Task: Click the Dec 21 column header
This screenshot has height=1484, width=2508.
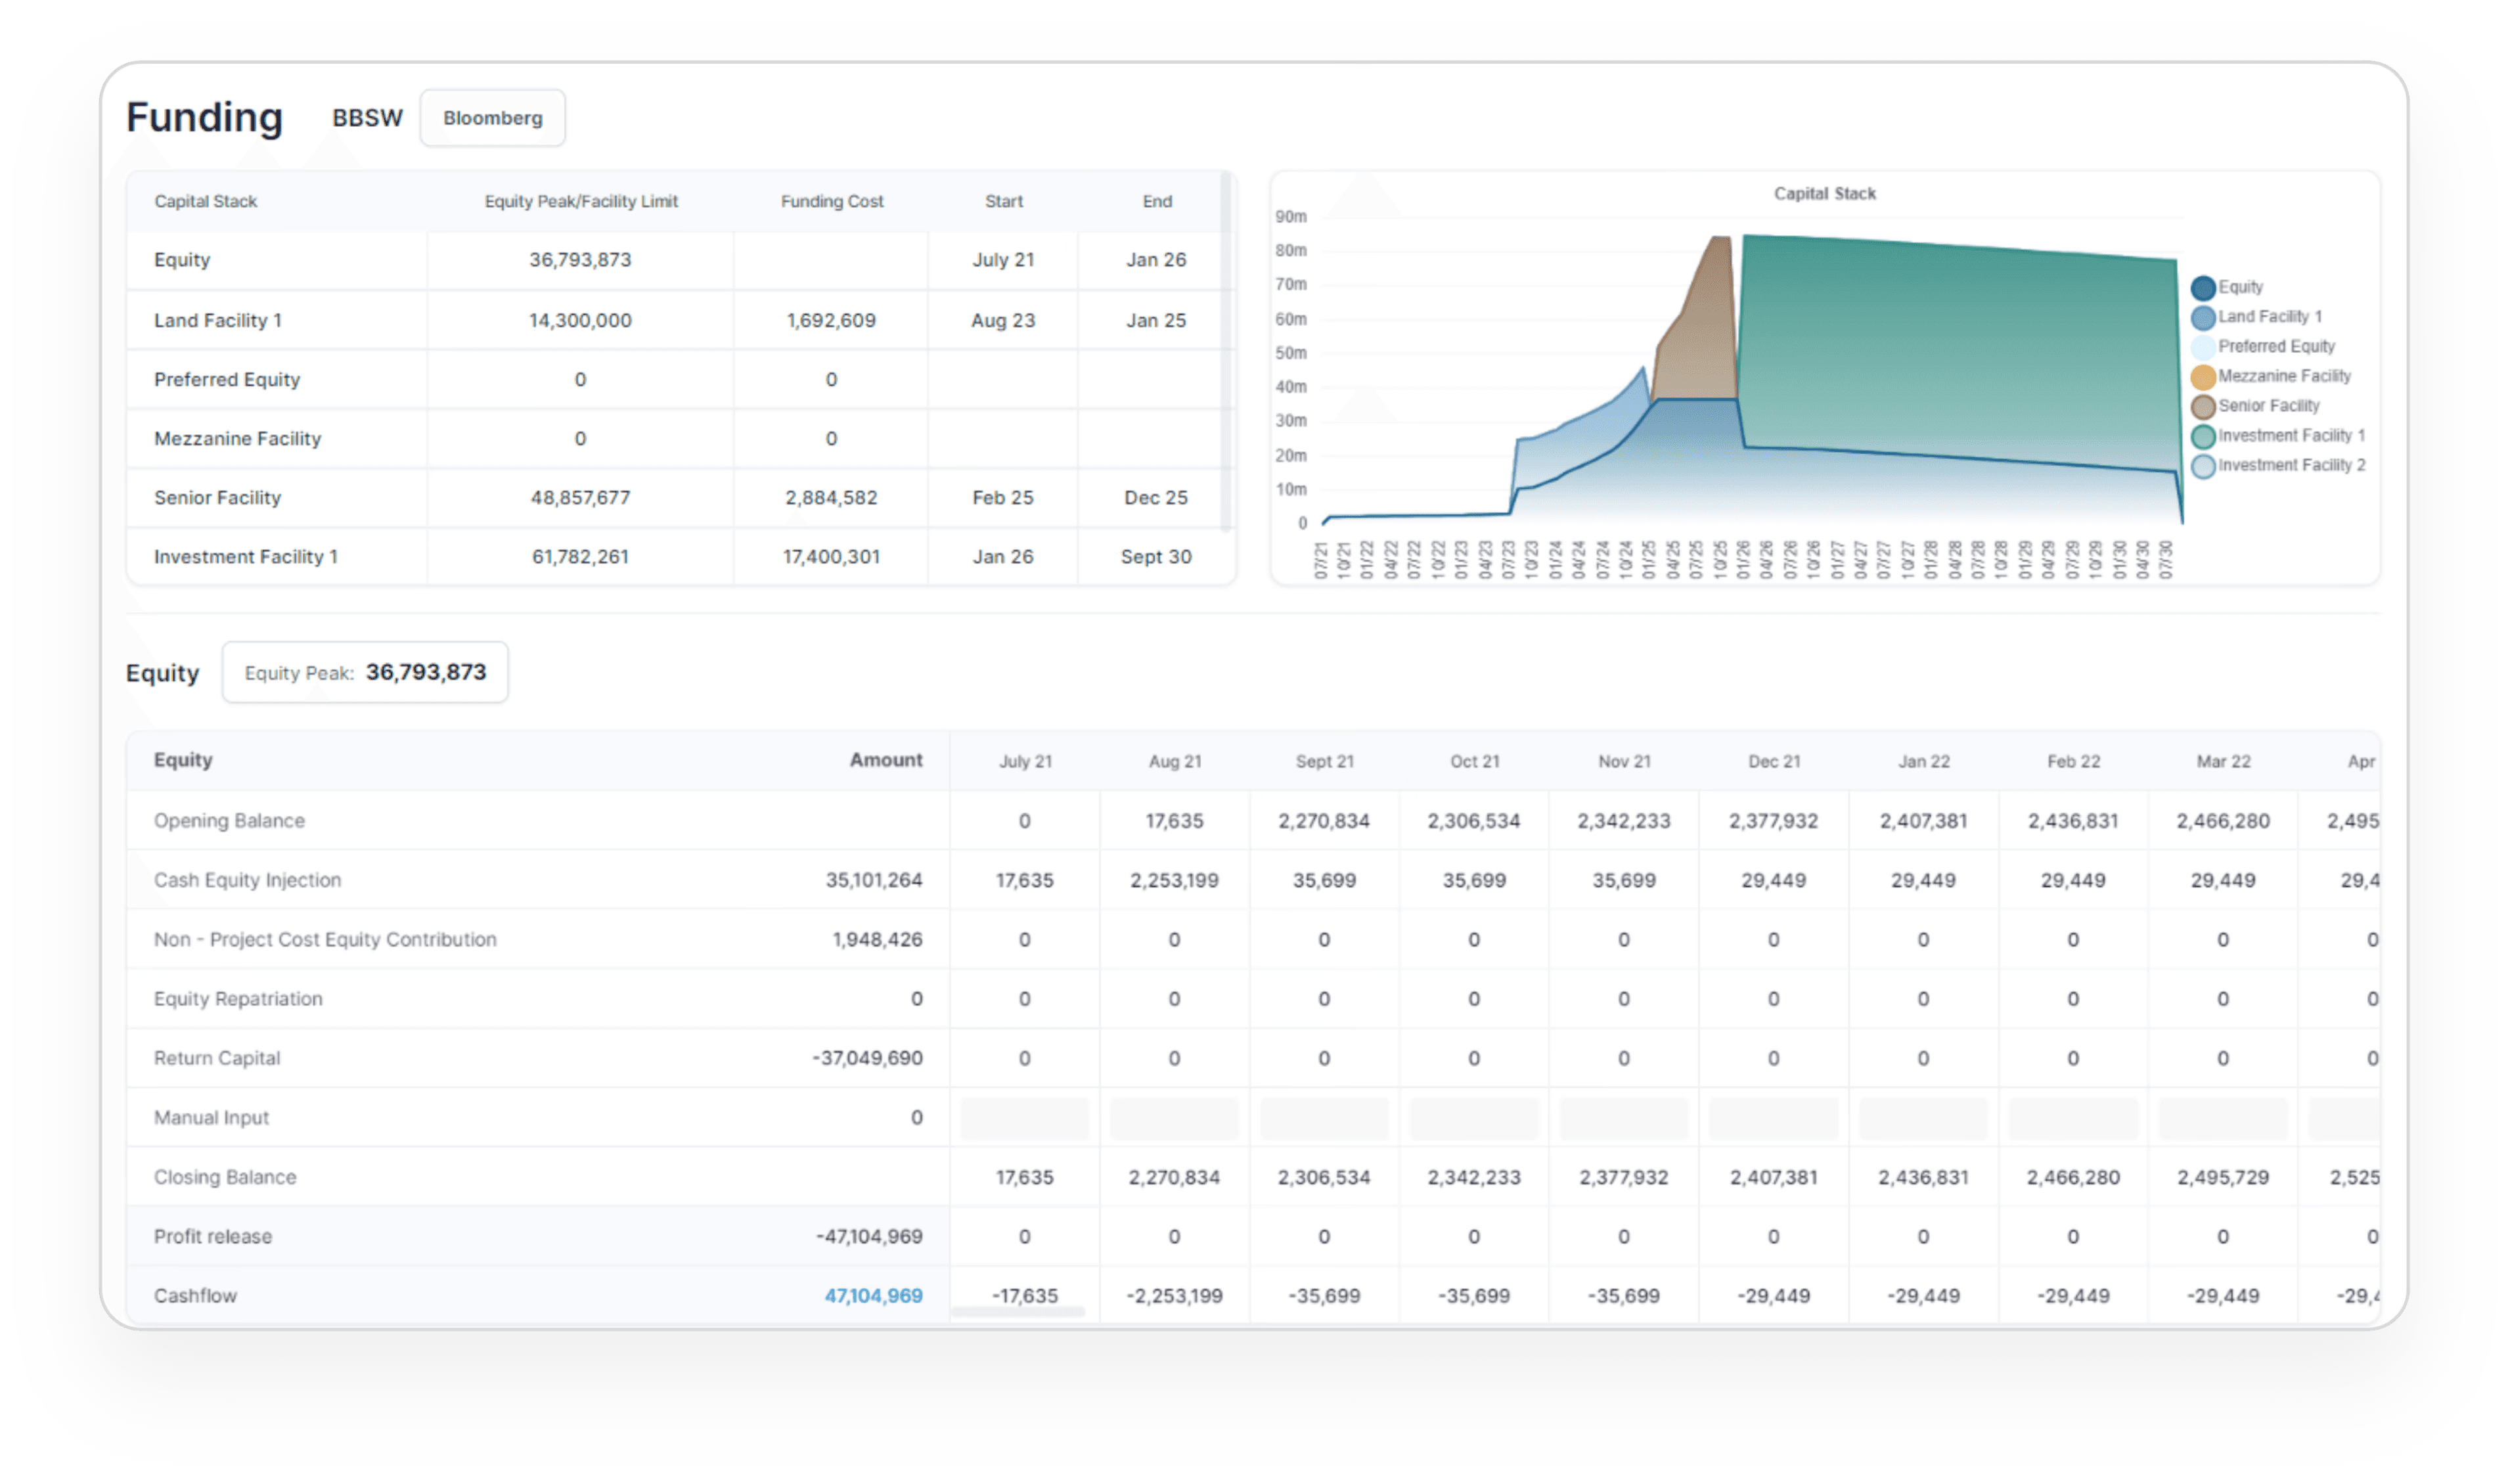Action: click(1774, 761)
